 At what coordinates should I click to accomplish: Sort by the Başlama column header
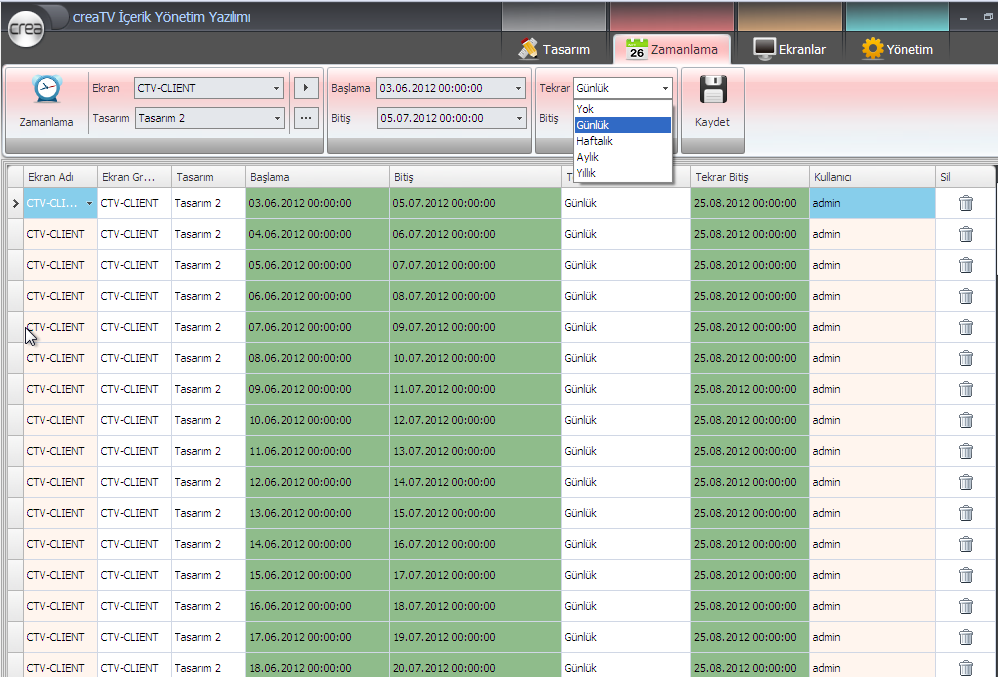(x=317, y=177)
